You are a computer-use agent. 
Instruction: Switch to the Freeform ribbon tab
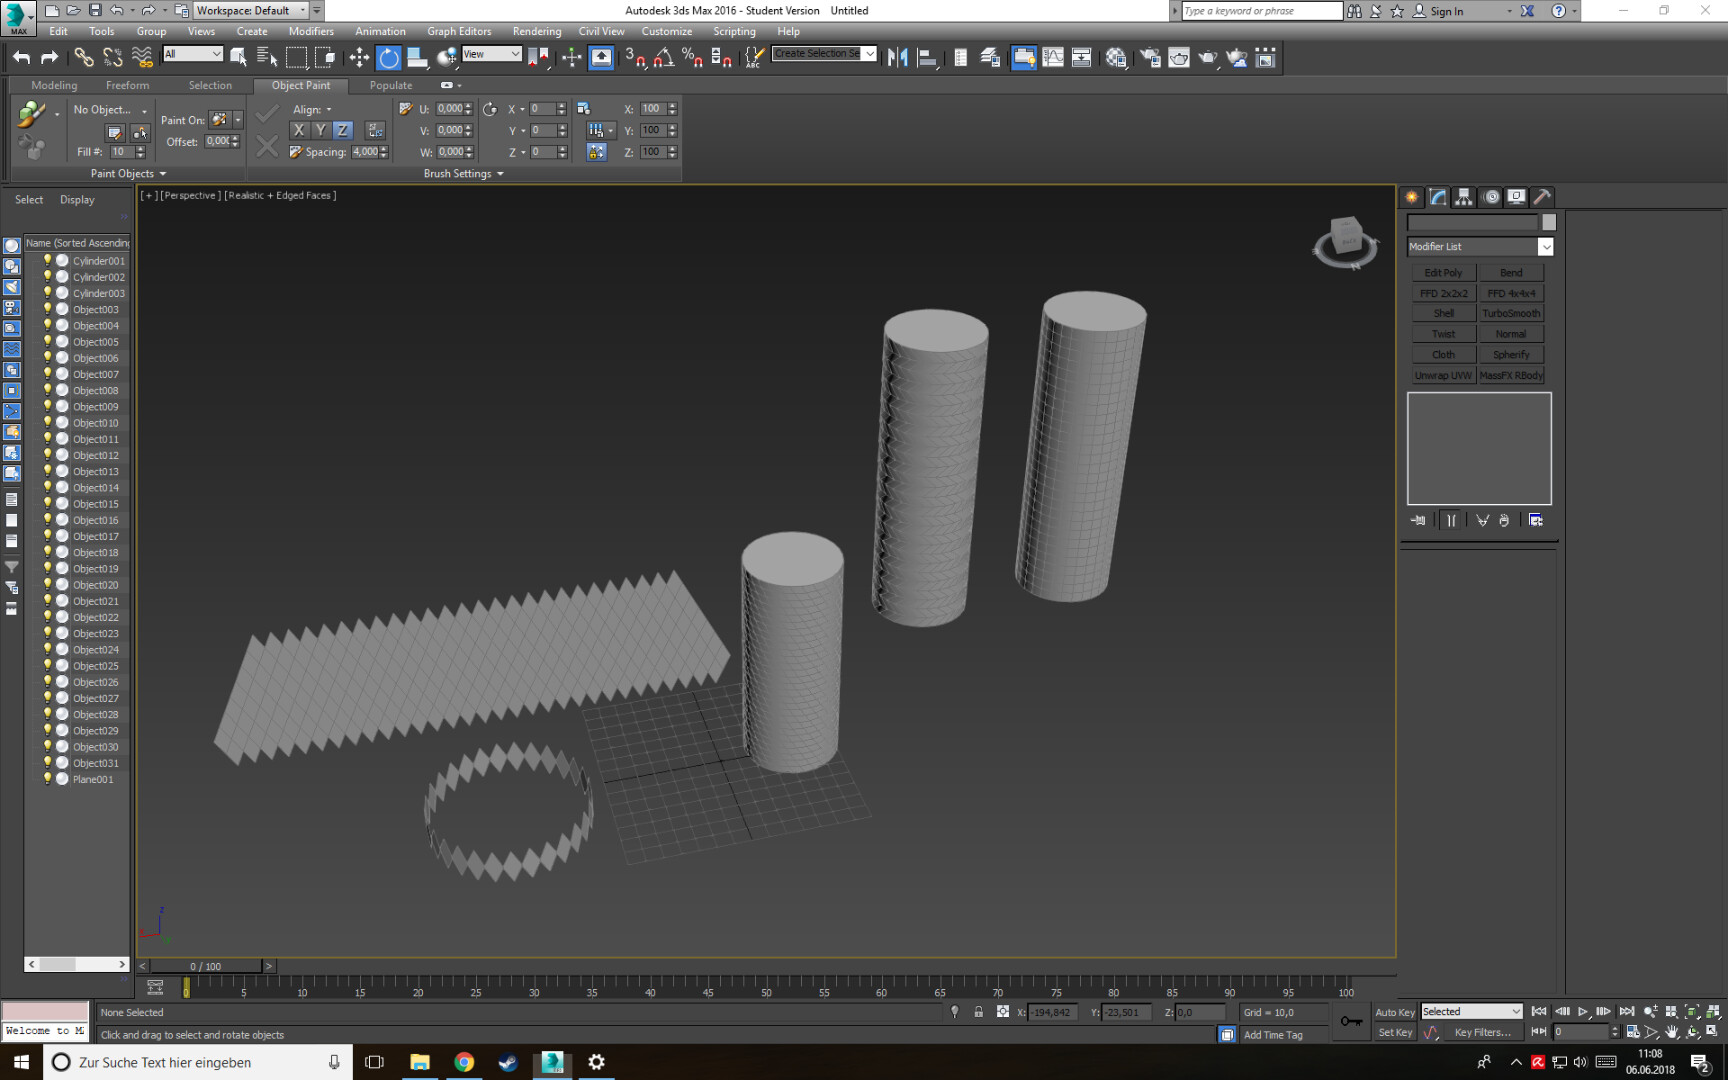point(127,85)
